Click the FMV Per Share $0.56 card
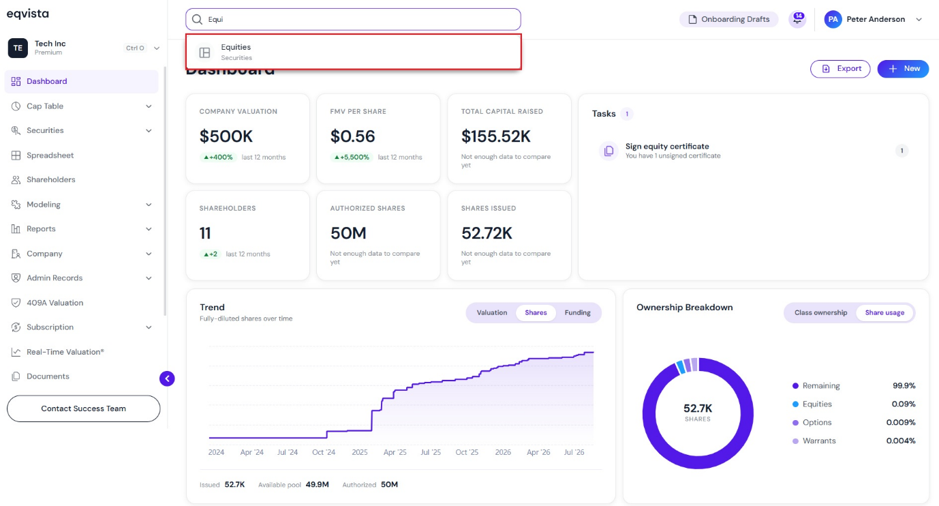 tap(378, 138)
